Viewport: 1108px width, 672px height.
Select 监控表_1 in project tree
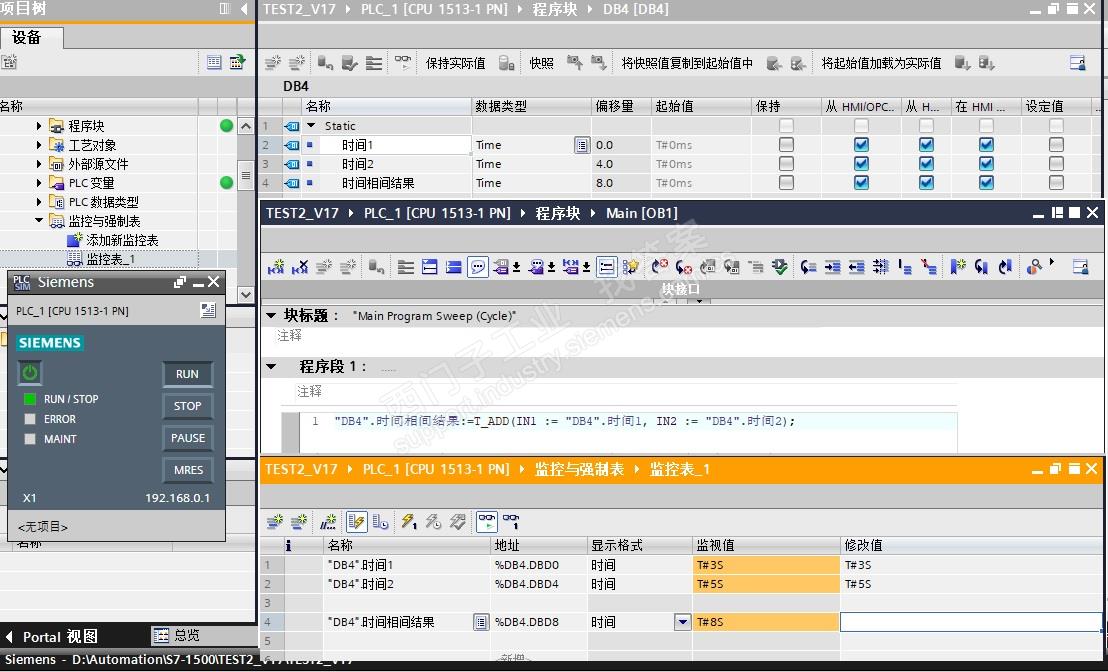point(110,259)
